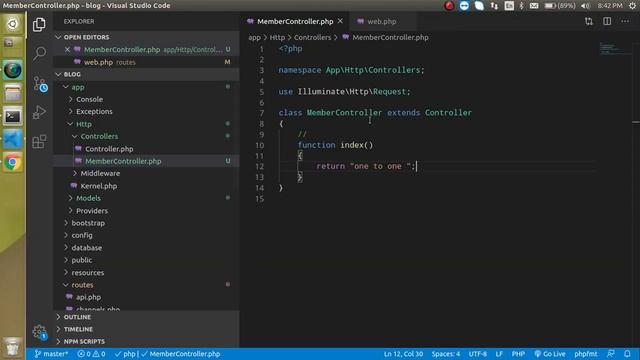640x360 pixels.
Task: Open the Explorer view in the activity bar
Action: 39,24
